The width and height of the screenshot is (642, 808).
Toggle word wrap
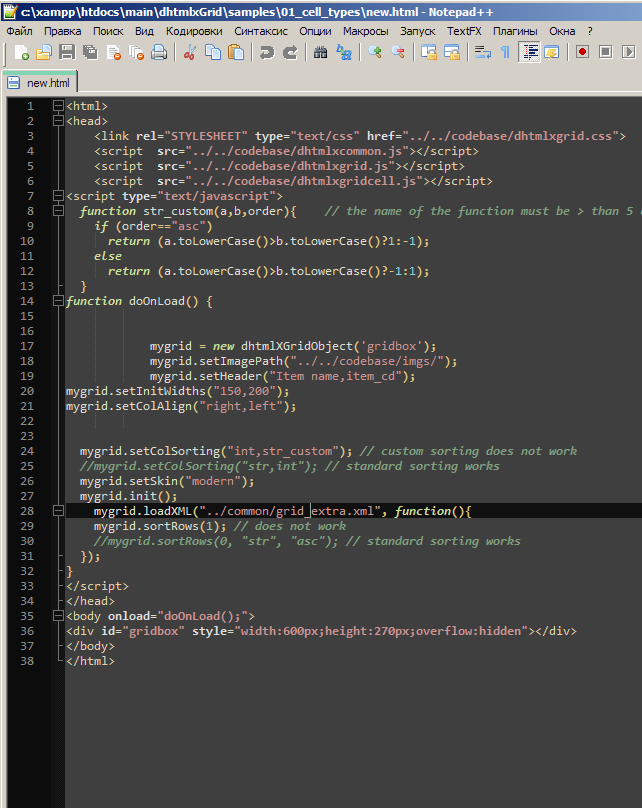[x=483, y=52]
